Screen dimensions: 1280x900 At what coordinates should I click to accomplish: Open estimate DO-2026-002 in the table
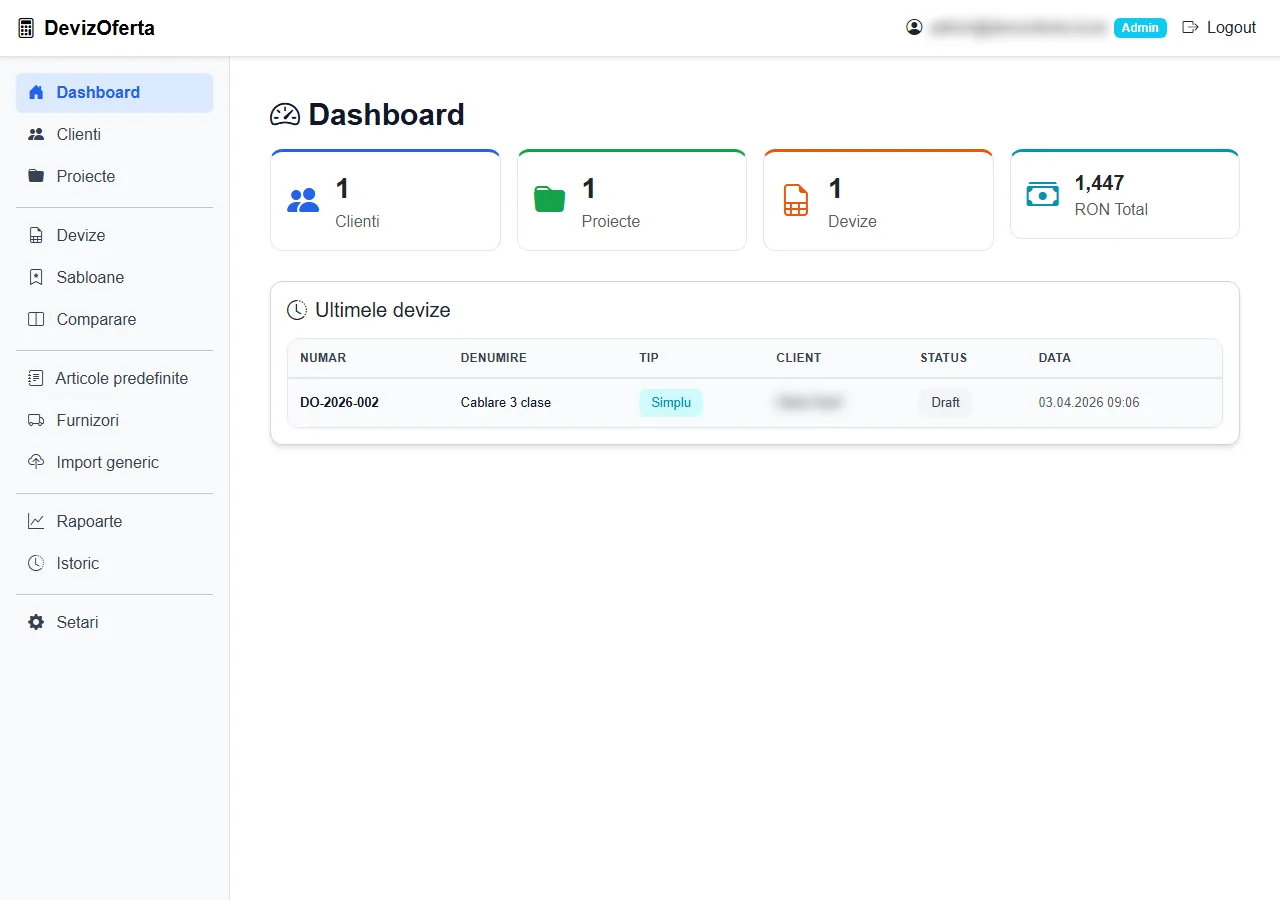tap(339, 403)
